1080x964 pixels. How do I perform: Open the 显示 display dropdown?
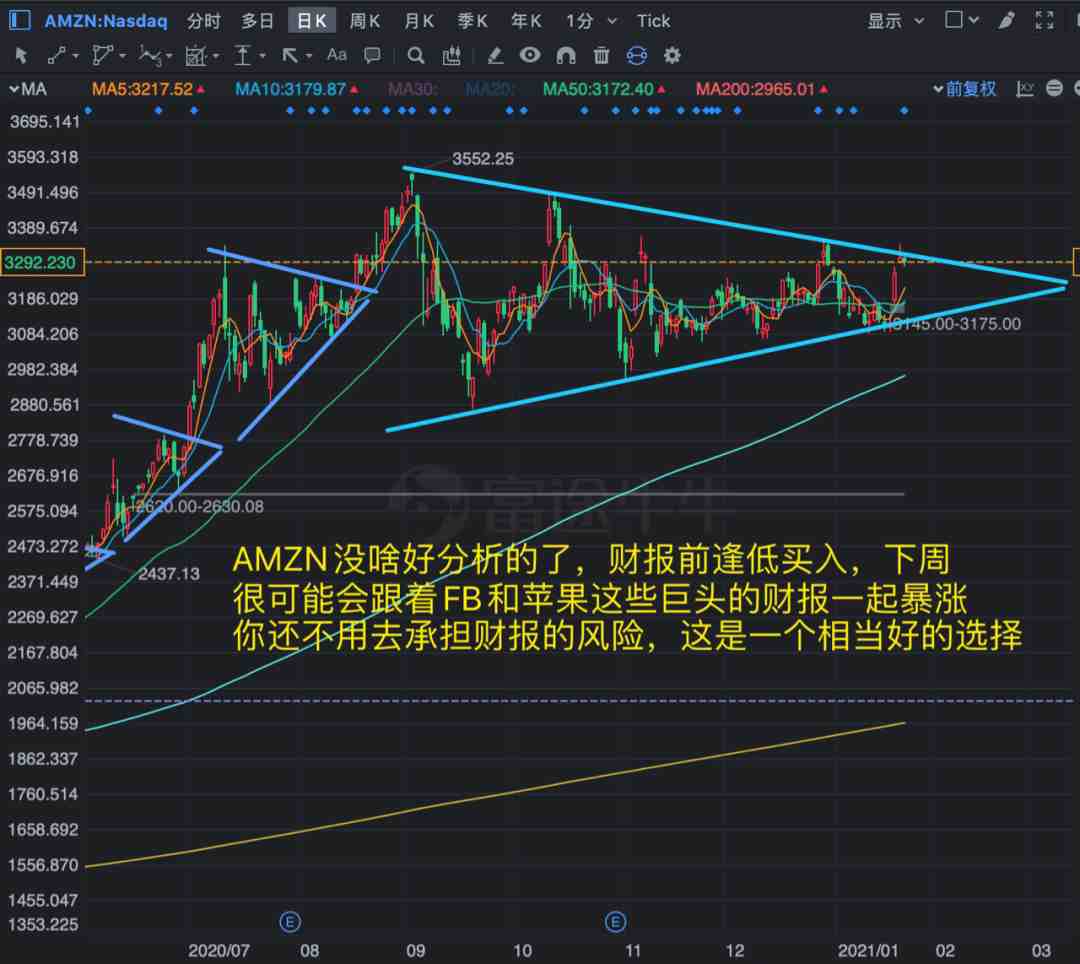coord(895,21)
